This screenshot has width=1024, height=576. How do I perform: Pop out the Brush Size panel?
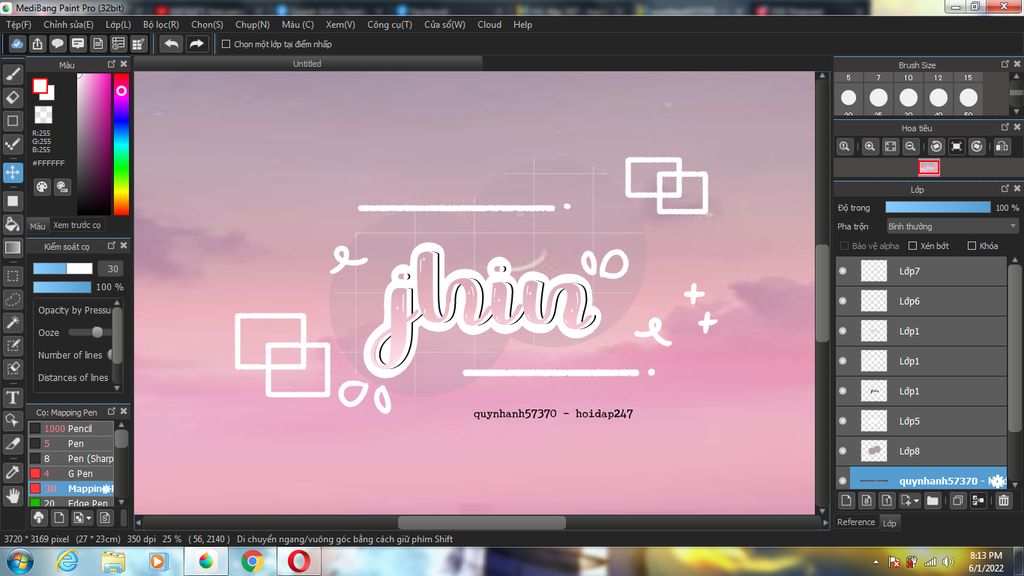[x=1005, y=64]
